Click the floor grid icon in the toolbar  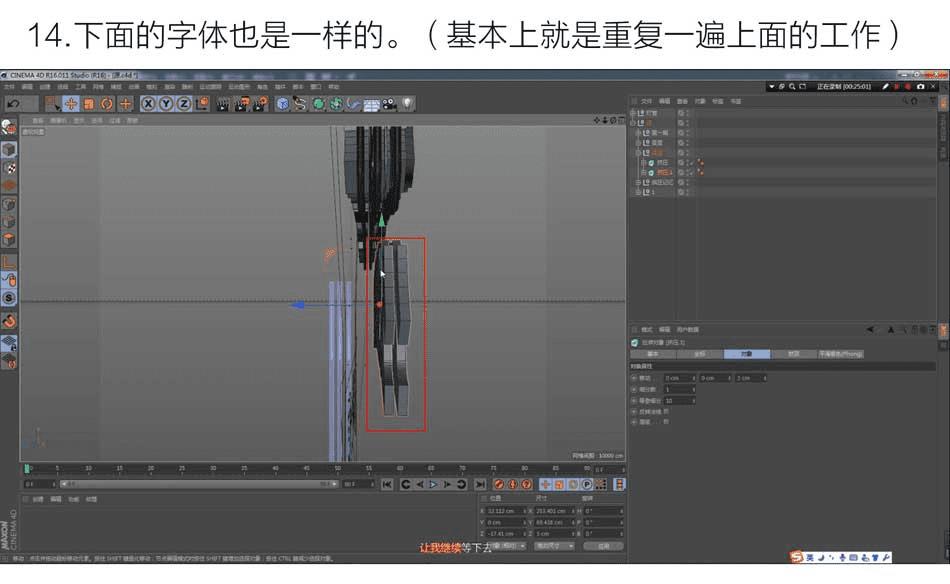pos(372,104)
